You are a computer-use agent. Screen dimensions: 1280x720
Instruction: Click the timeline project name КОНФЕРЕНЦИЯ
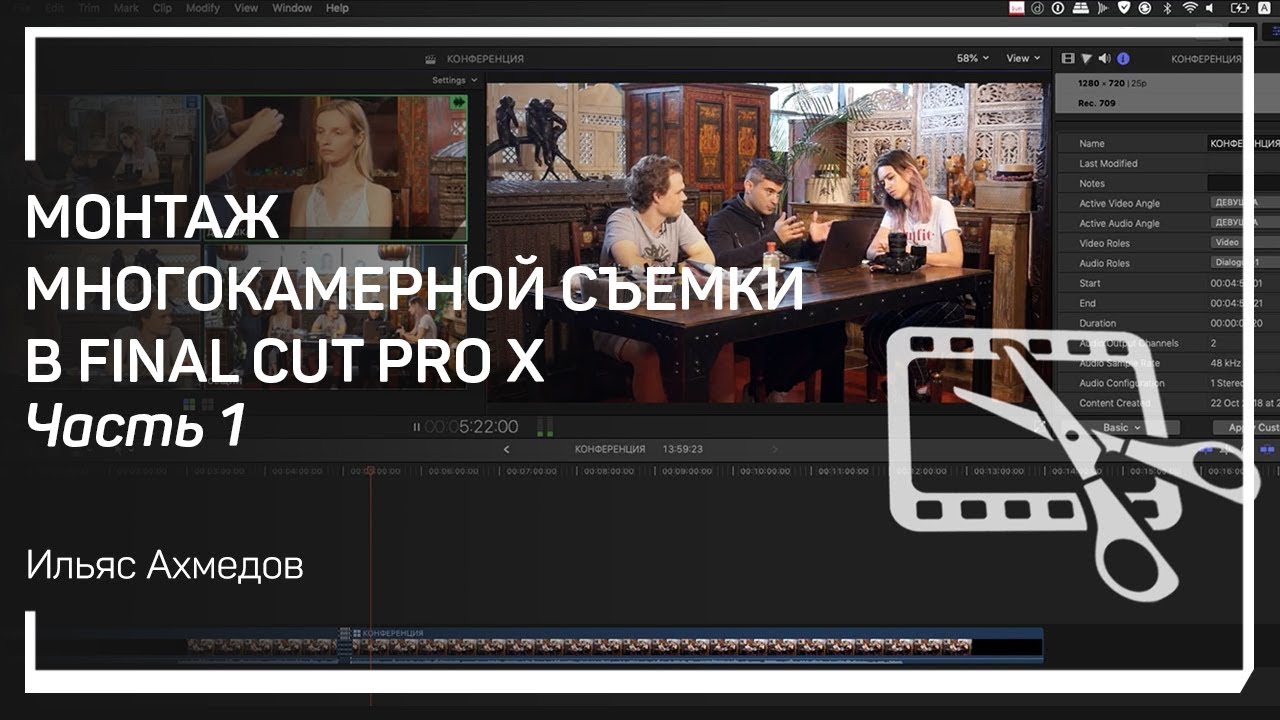click(609, 449)
